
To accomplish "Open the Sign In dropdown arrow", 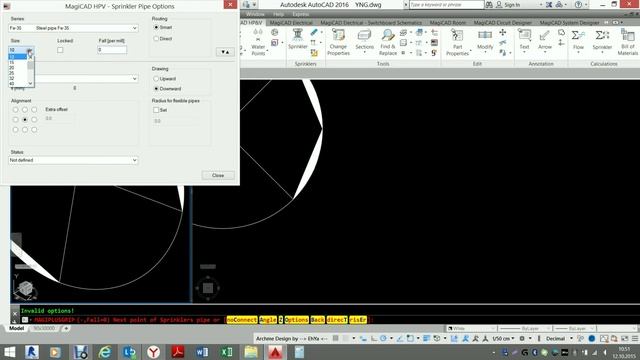I will (x=541, y=5).
